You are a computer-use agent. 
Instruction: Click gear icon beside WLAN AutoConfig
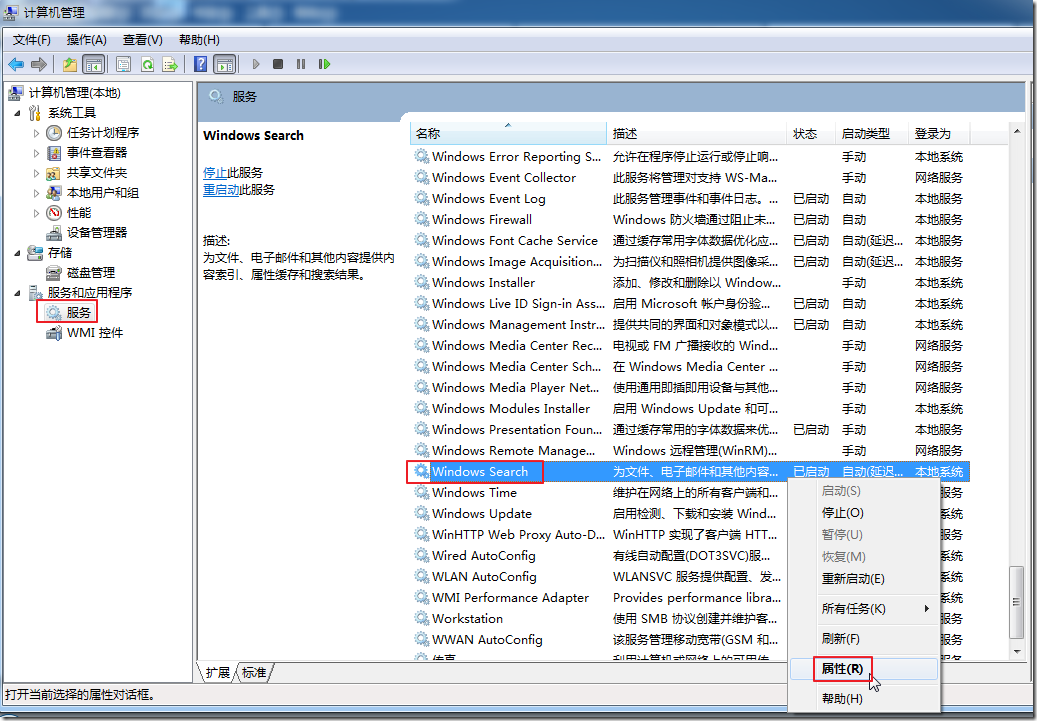pos(421,577)
